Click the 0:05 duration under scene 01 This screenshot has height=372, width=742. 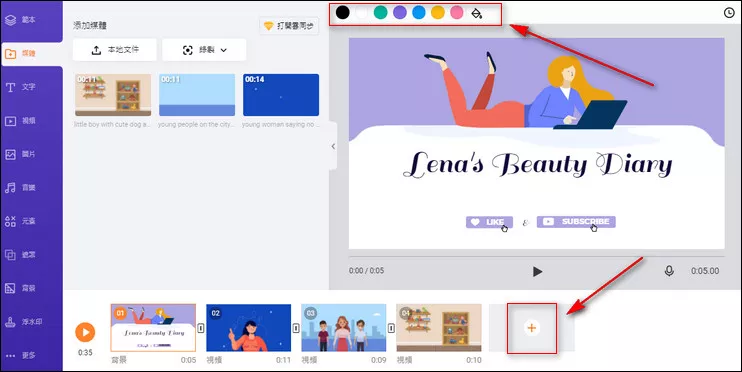click(188, 360)
